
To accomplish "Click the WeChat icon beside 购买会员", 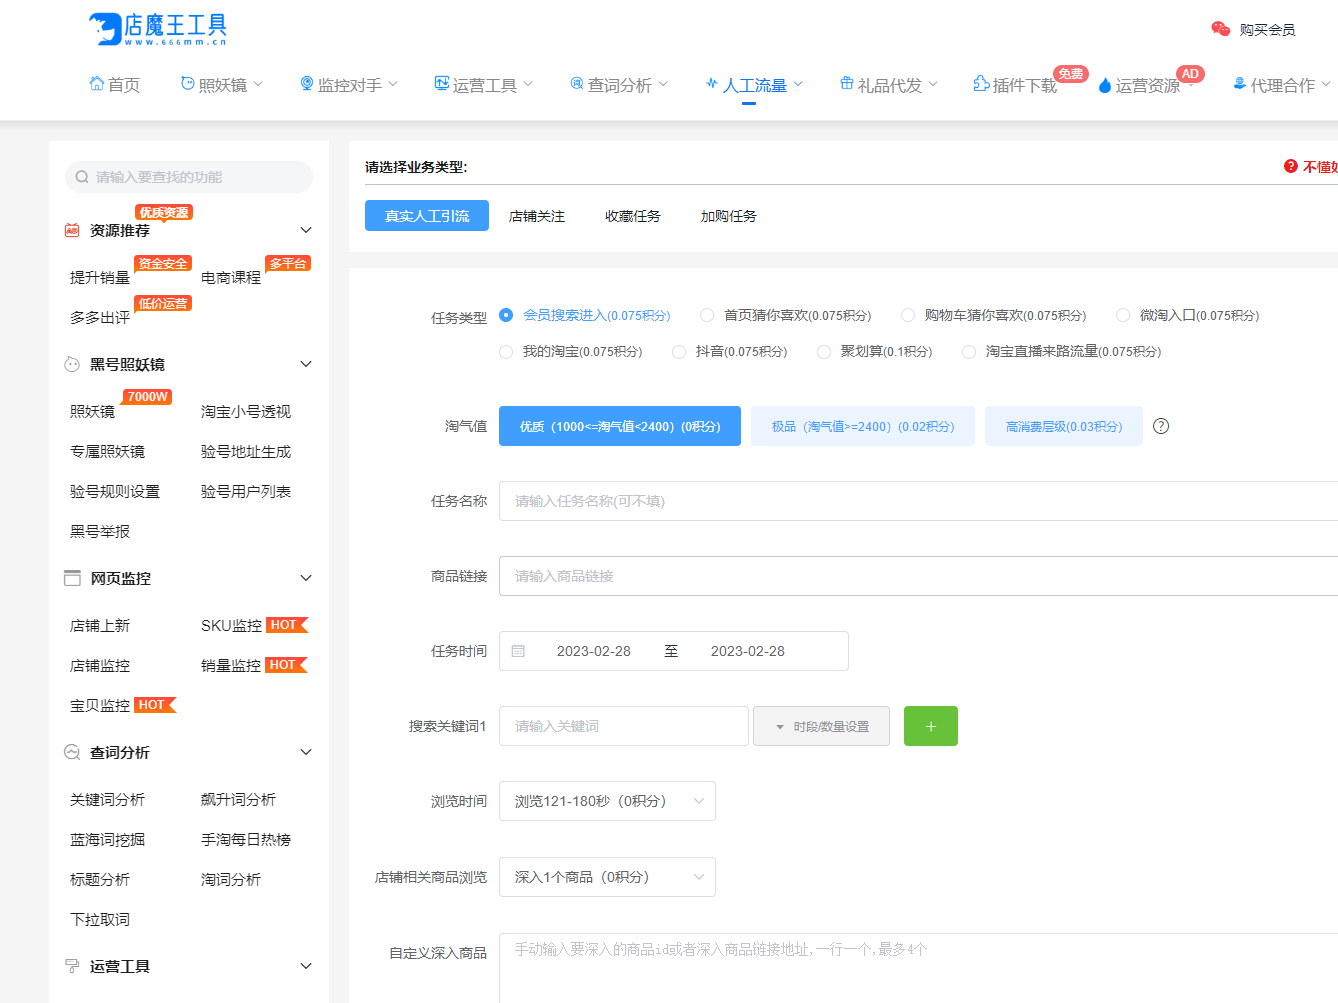I will point(1220,29).
